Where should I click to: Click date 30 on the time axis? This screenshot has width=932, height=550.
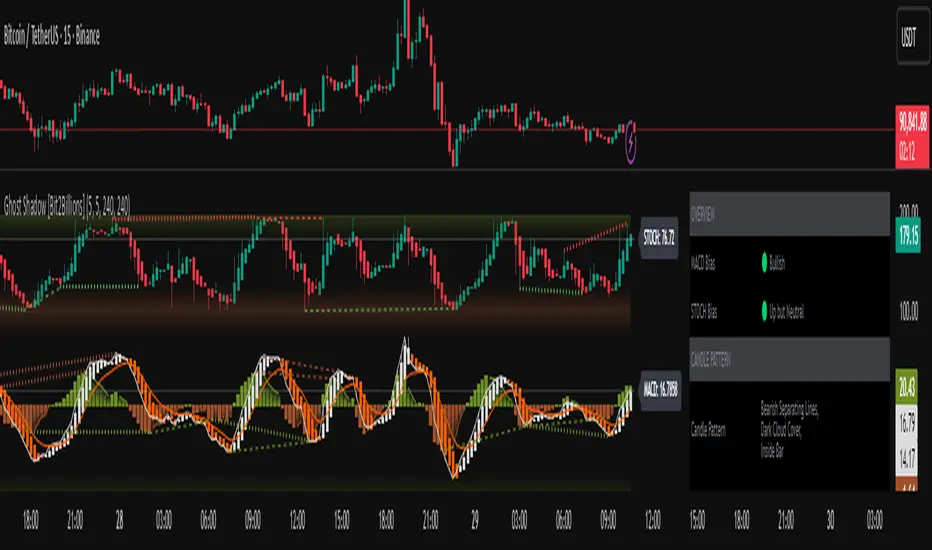(x=830, y=520)
